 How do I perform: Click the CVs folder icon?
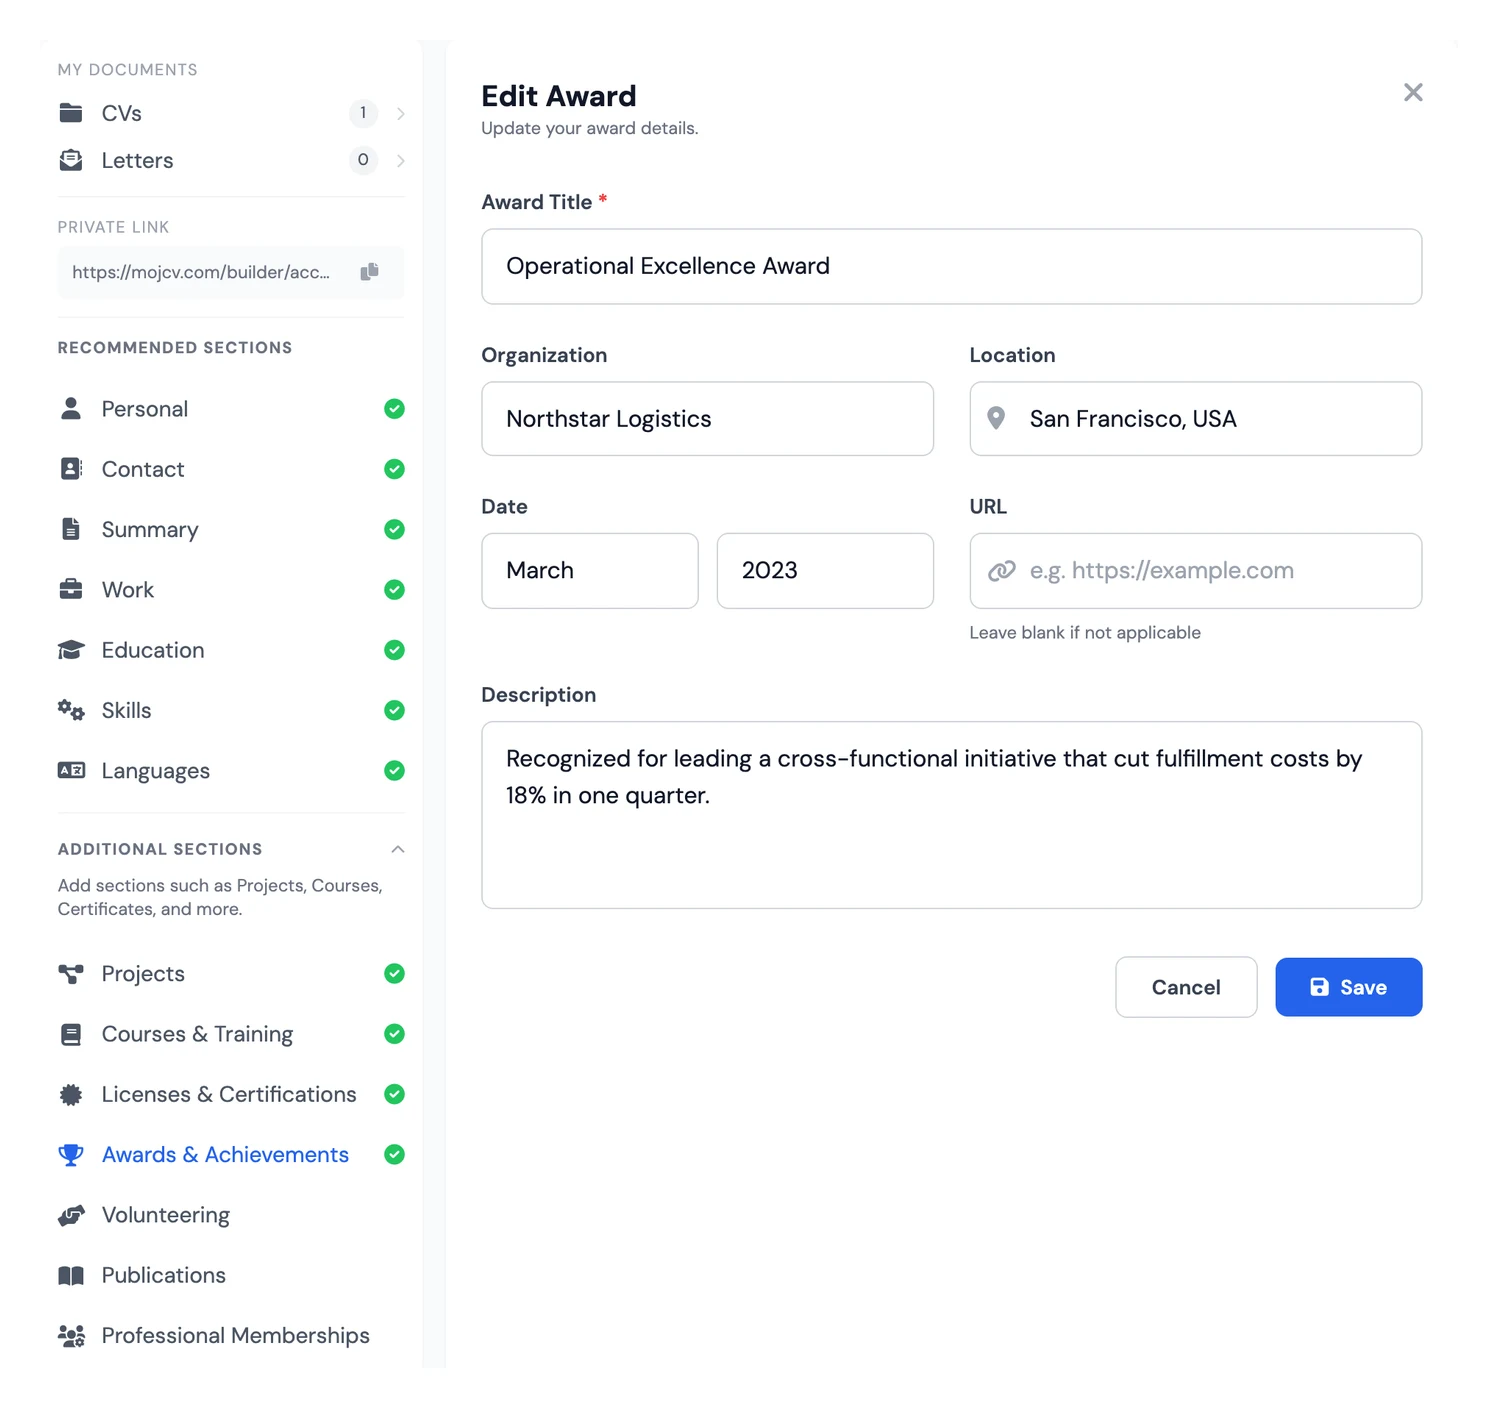point(71,113)
